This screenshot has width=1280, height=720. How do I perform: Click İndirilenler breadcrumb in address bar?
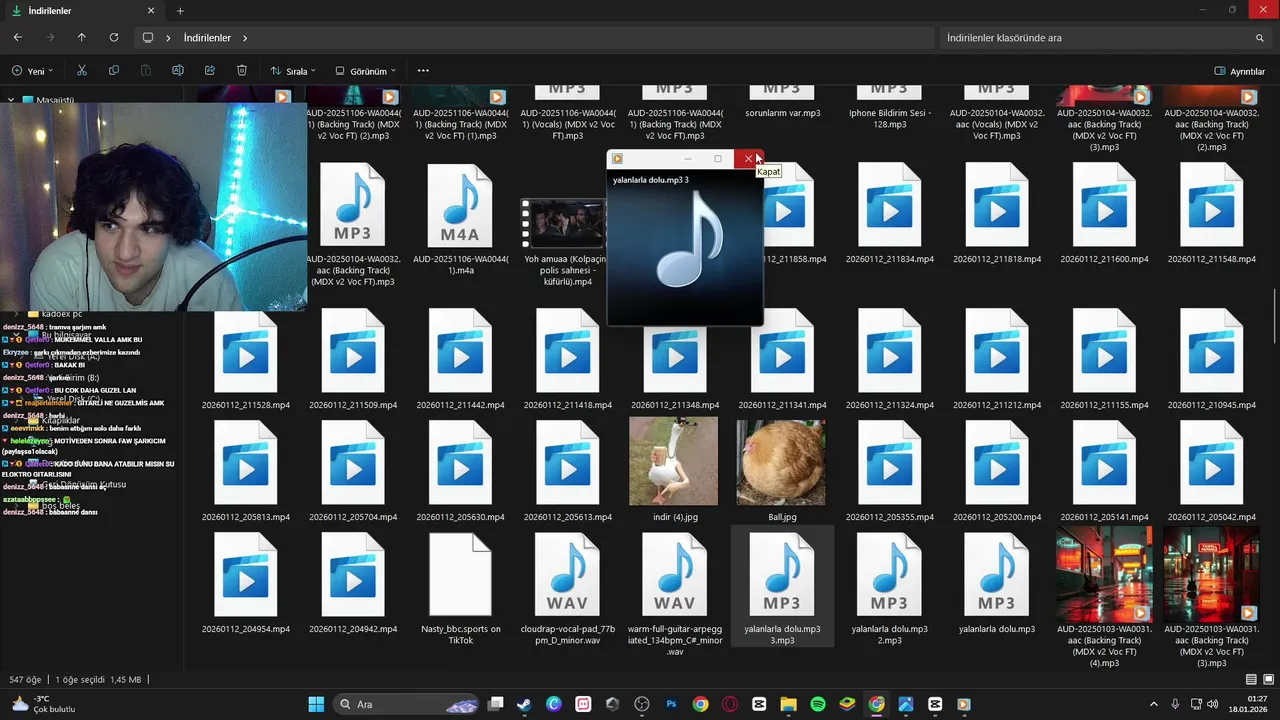[x=207, y=38]
